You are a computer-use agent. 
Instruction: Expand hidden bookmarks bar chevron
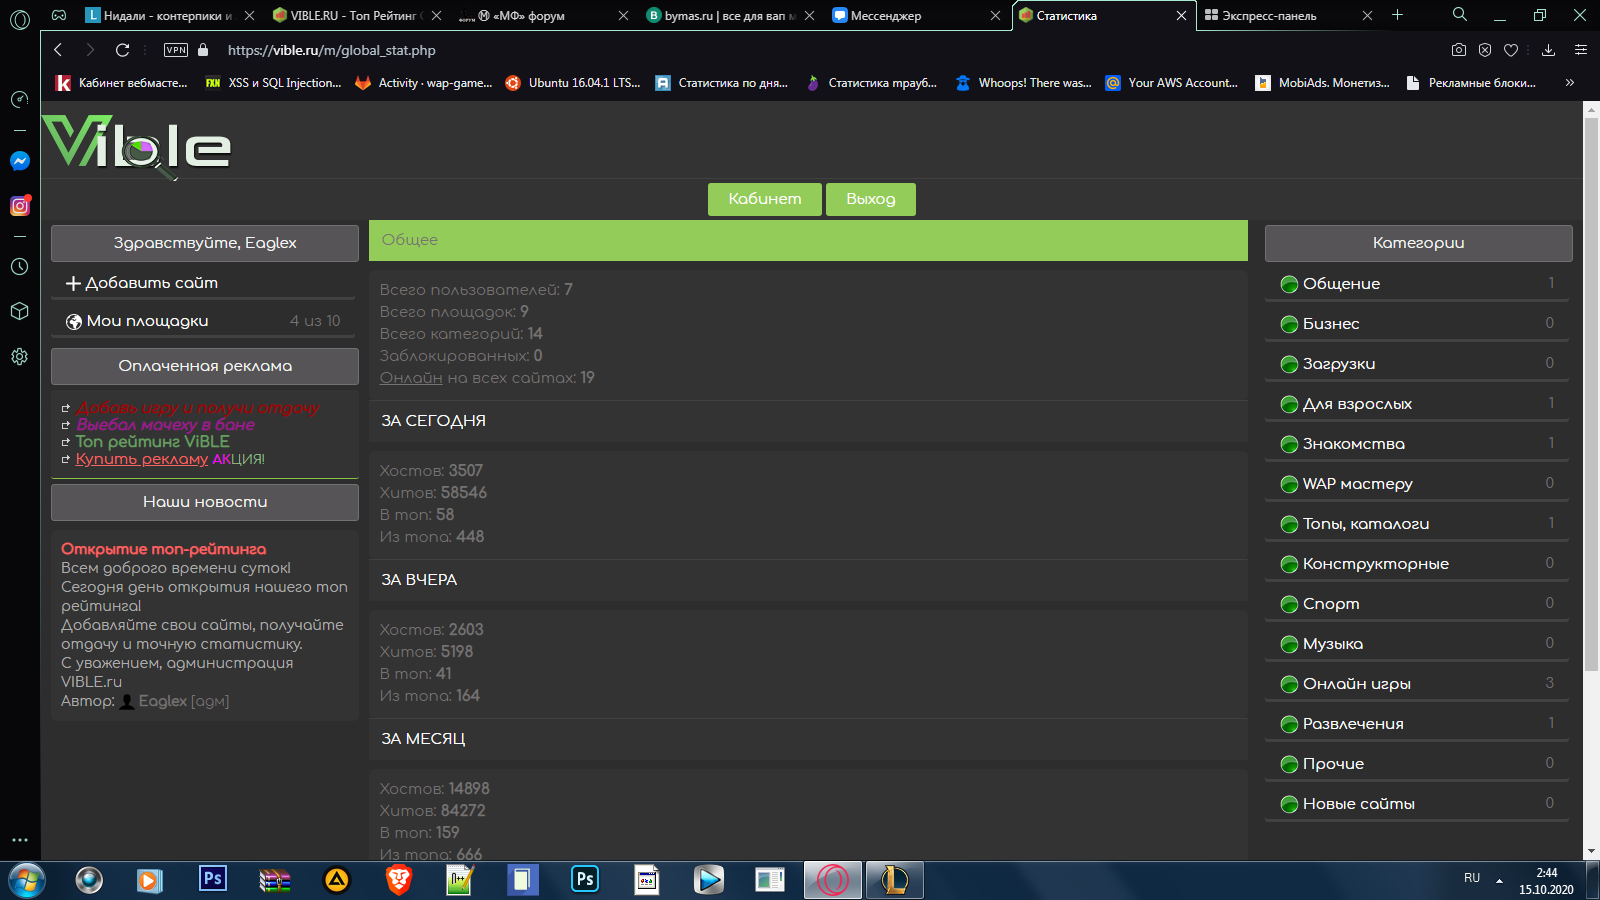[1570, 83]
